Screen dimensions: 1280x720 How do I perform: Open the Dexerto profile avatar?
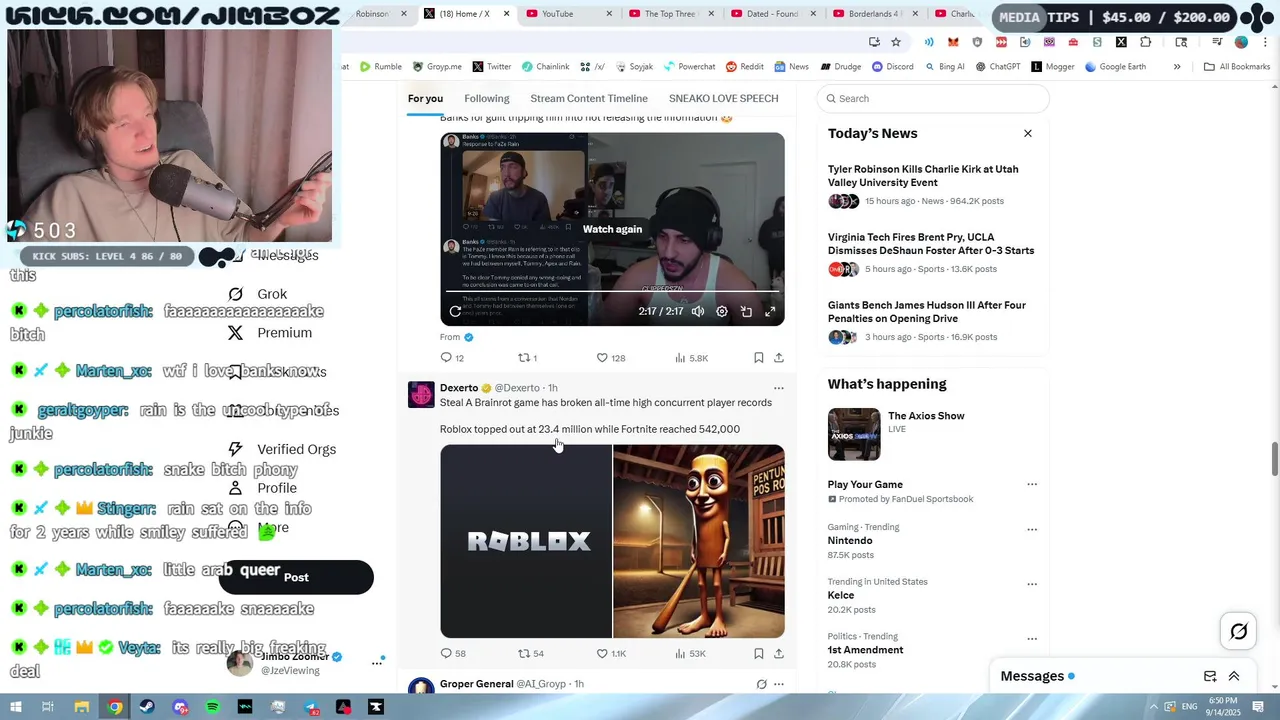(x=421, y=394)
